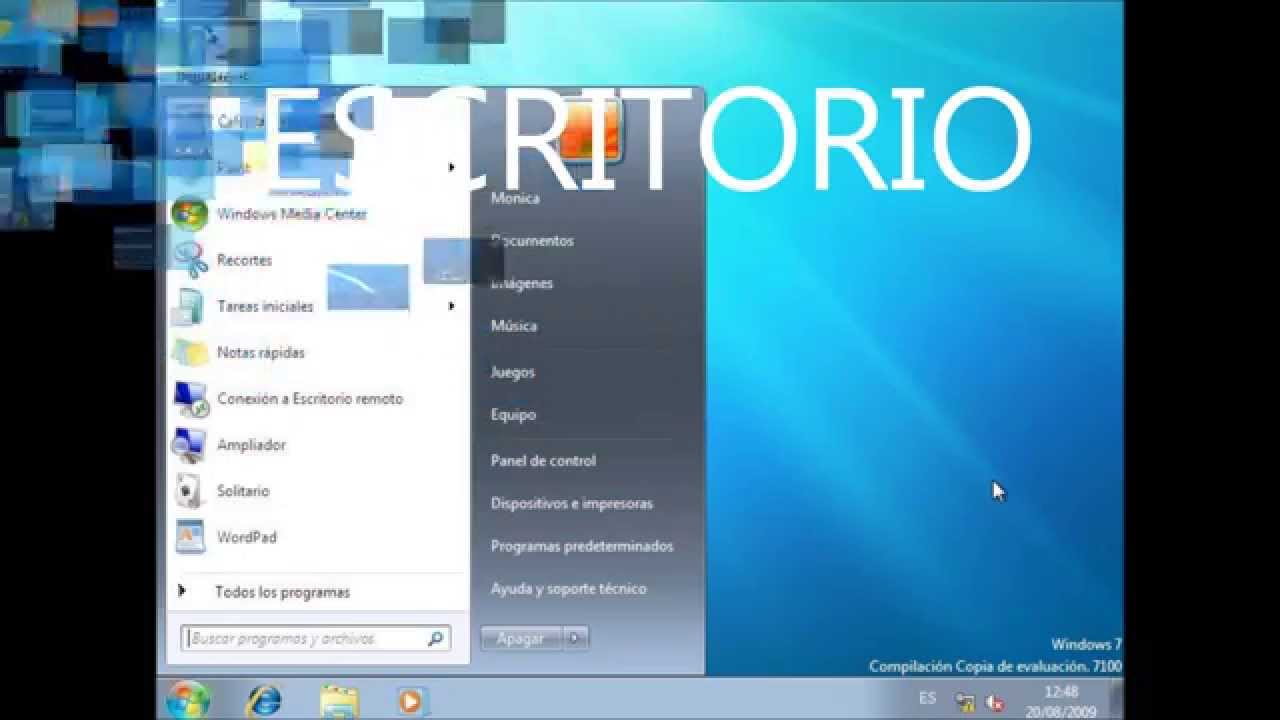Open the shutdown options arrow next to Apagar
Image resolution: width=1280 pixels, height=720 pixels.
coord(576,638)
